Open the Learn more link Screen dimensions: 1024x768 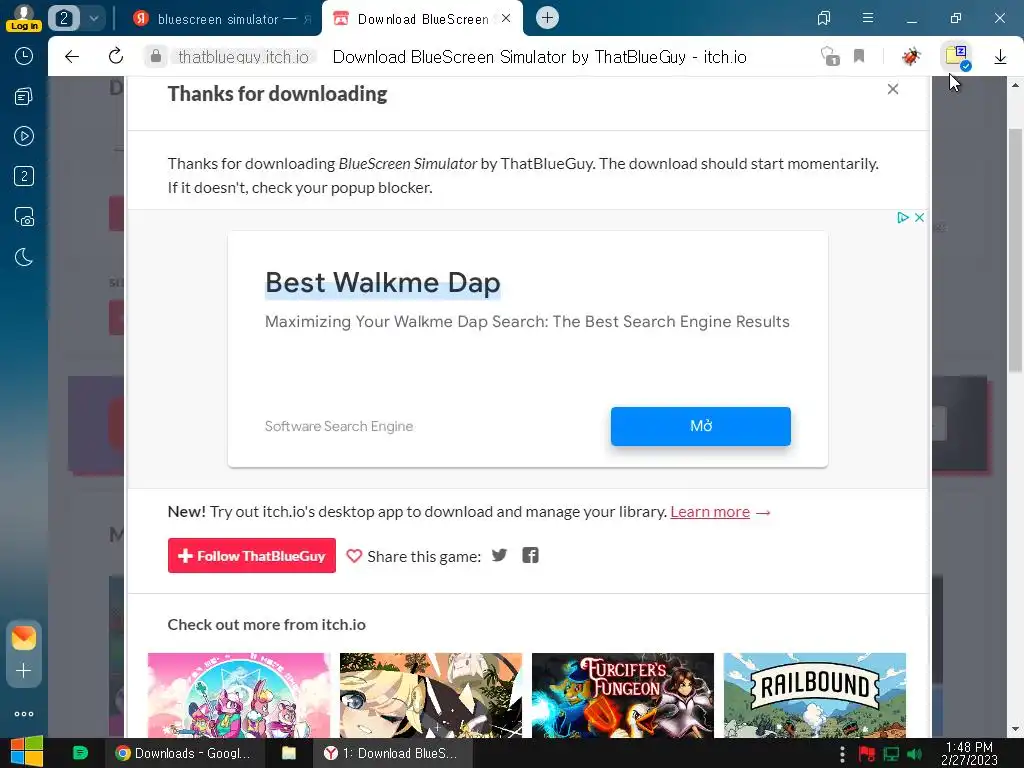710,512
